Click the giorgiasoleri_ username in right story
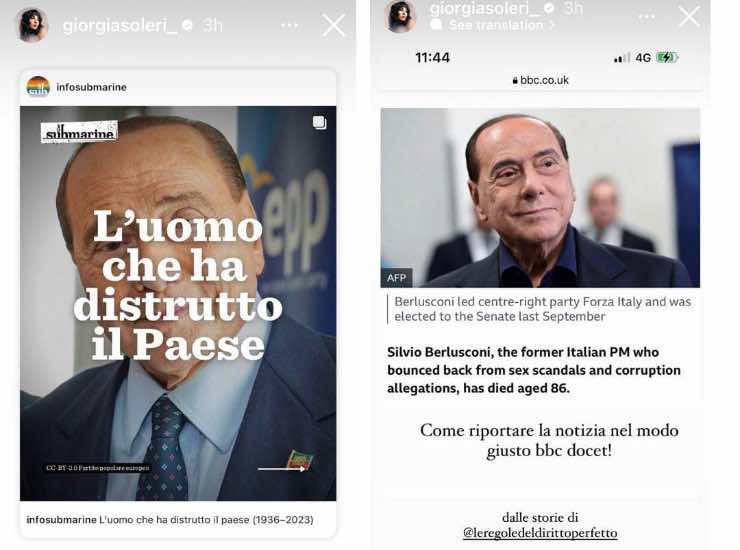740x550 pixels. [x=486, y=8]
